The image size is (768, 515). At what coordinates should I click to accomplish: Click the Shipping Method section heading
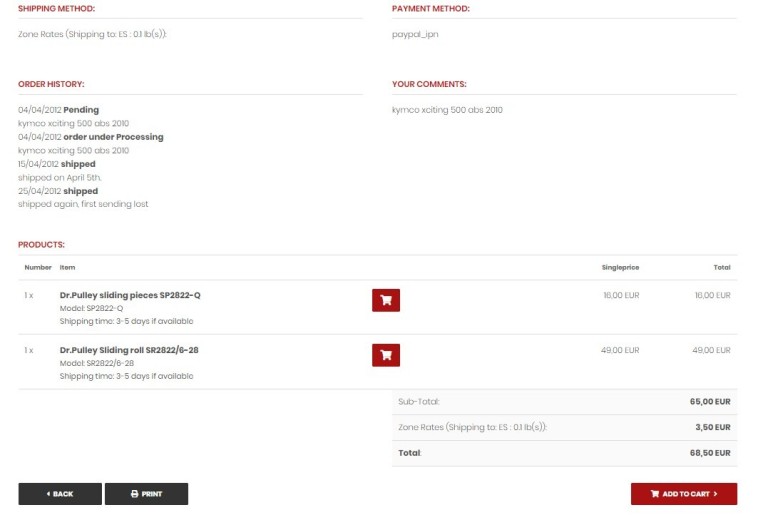(x=56, y=9)
